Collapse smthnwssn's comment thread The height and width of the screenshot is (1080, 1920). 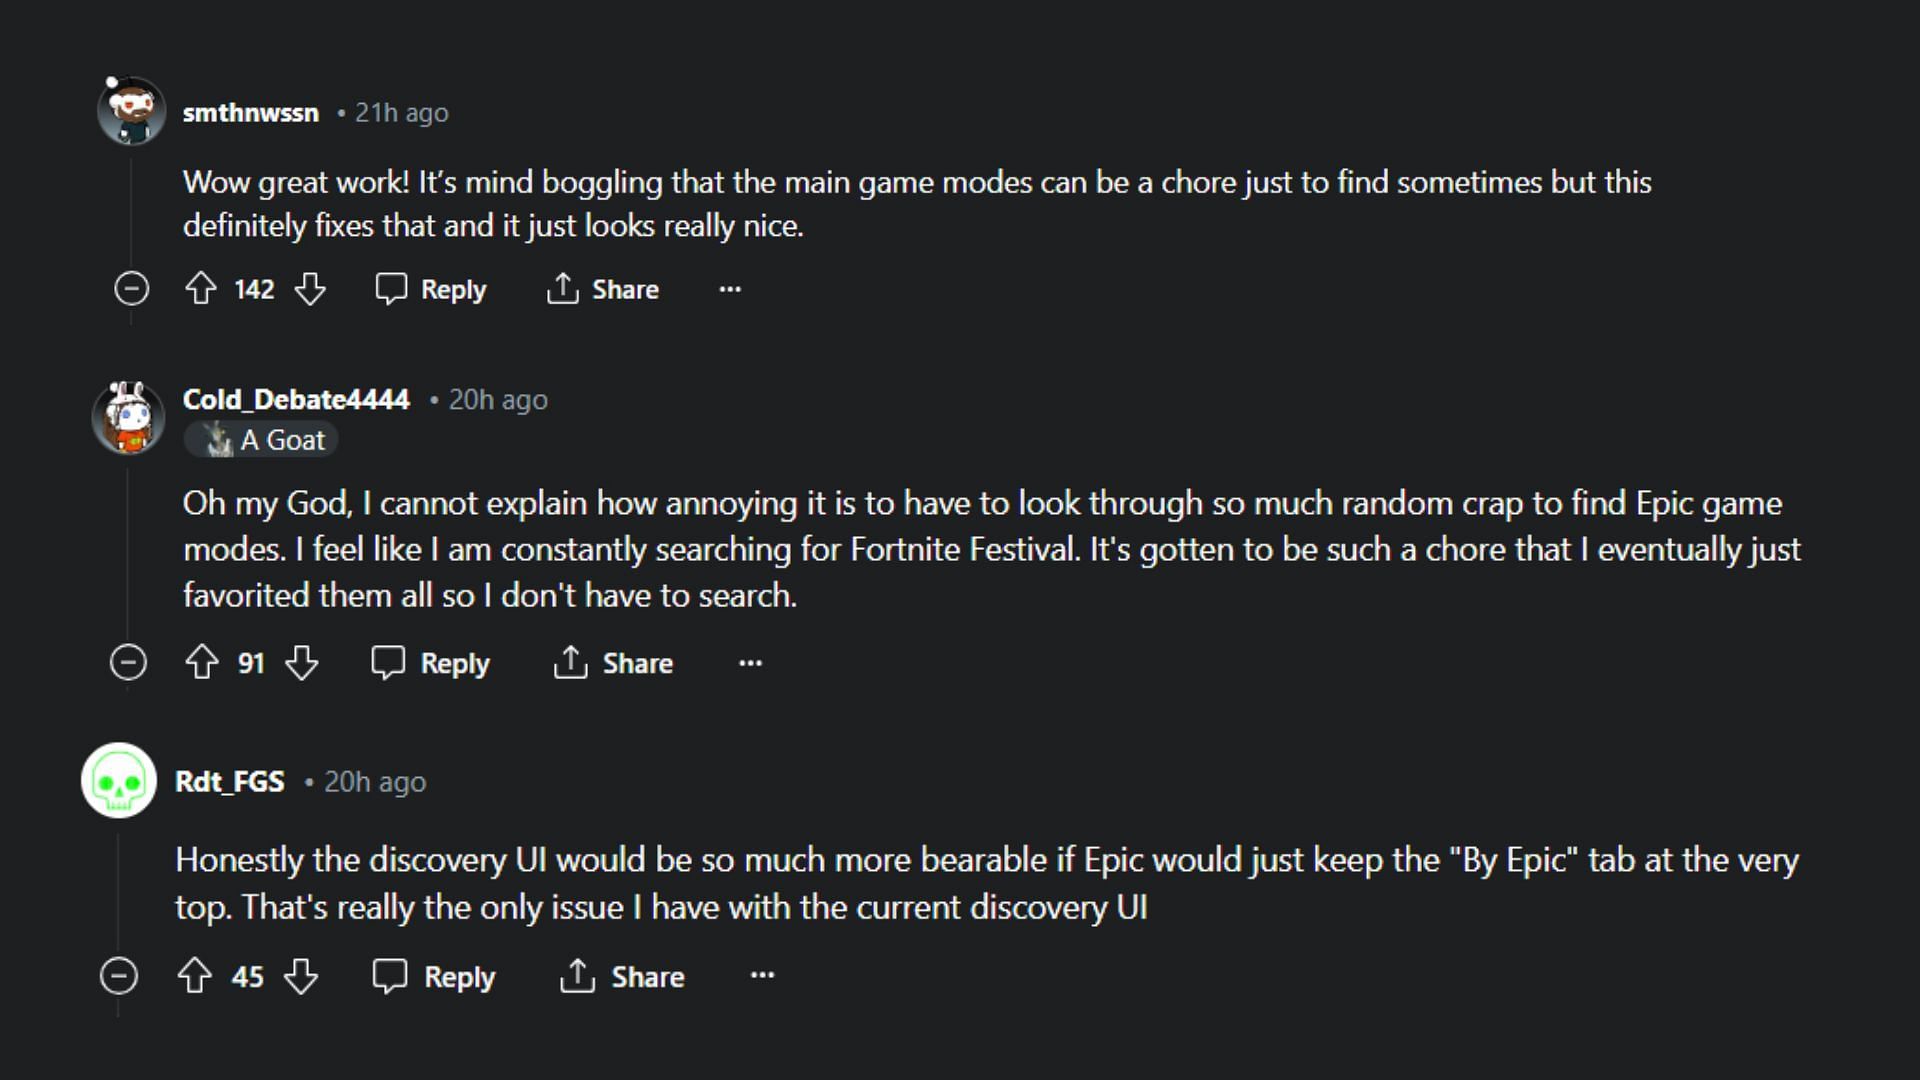(131, 289)
